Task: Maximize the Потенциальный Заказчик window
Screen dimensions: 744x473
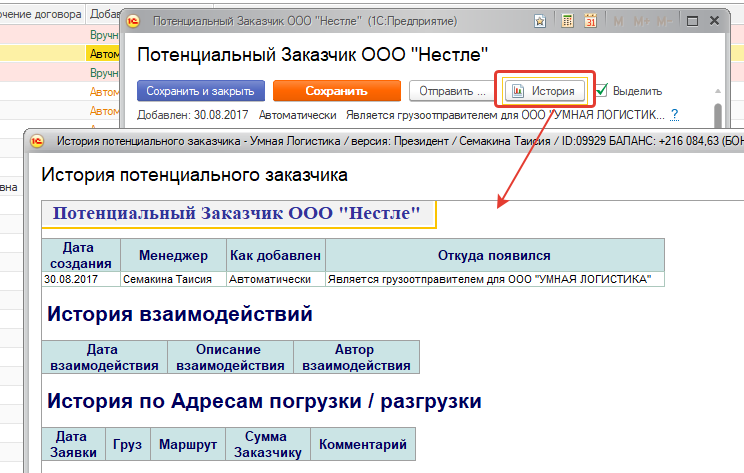Action: coord(692,21)
